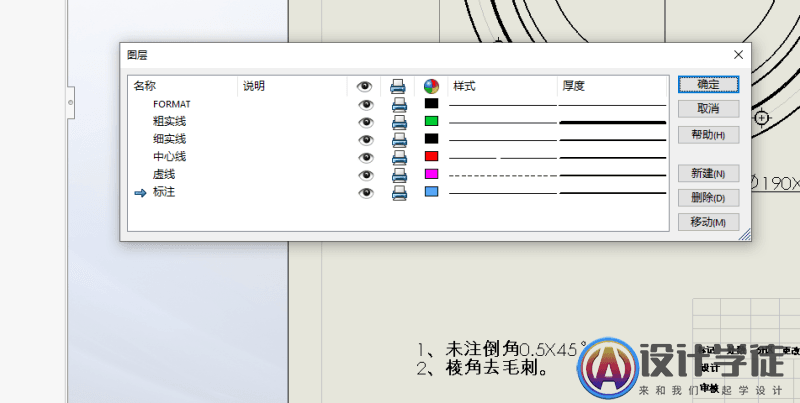Open line style choices for 标注 layer
This screenshot has width=800, height=403.
[503, 193]
